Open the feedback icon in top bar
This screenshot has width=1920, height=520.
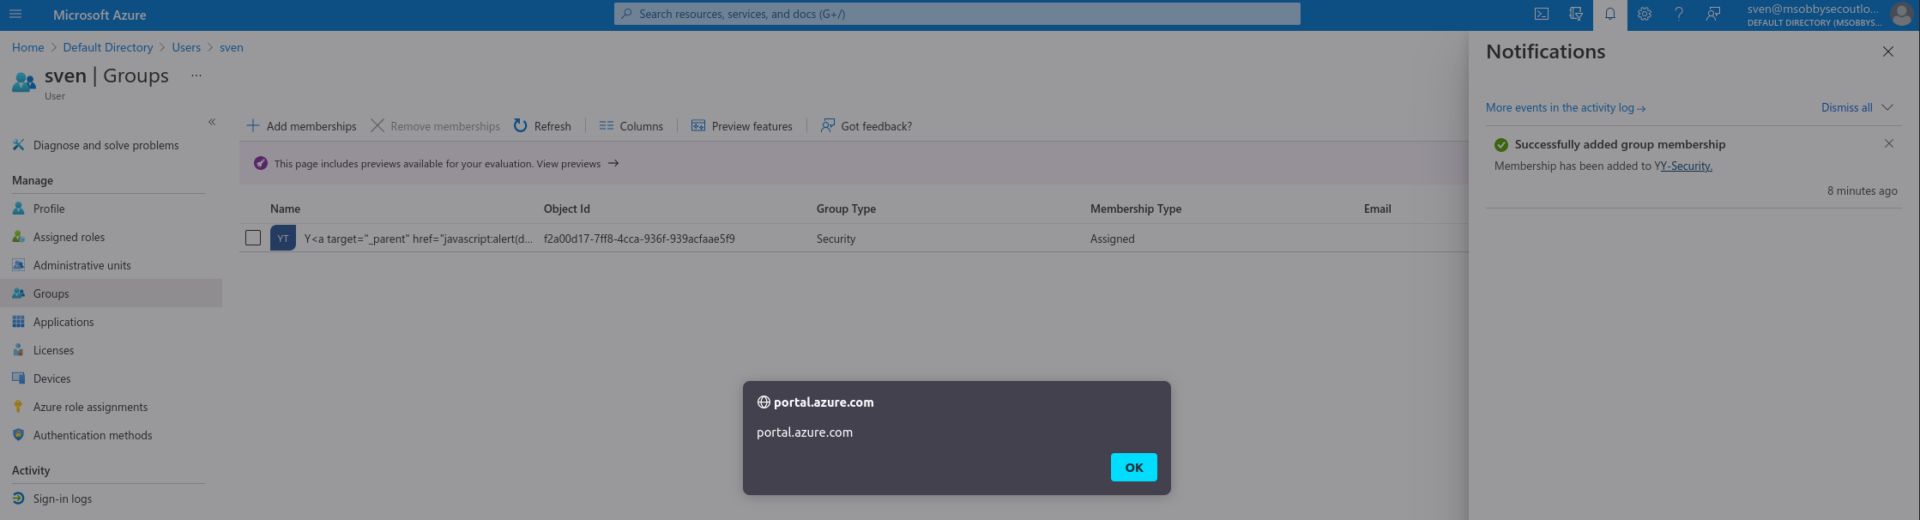[x=1713, y=14]
